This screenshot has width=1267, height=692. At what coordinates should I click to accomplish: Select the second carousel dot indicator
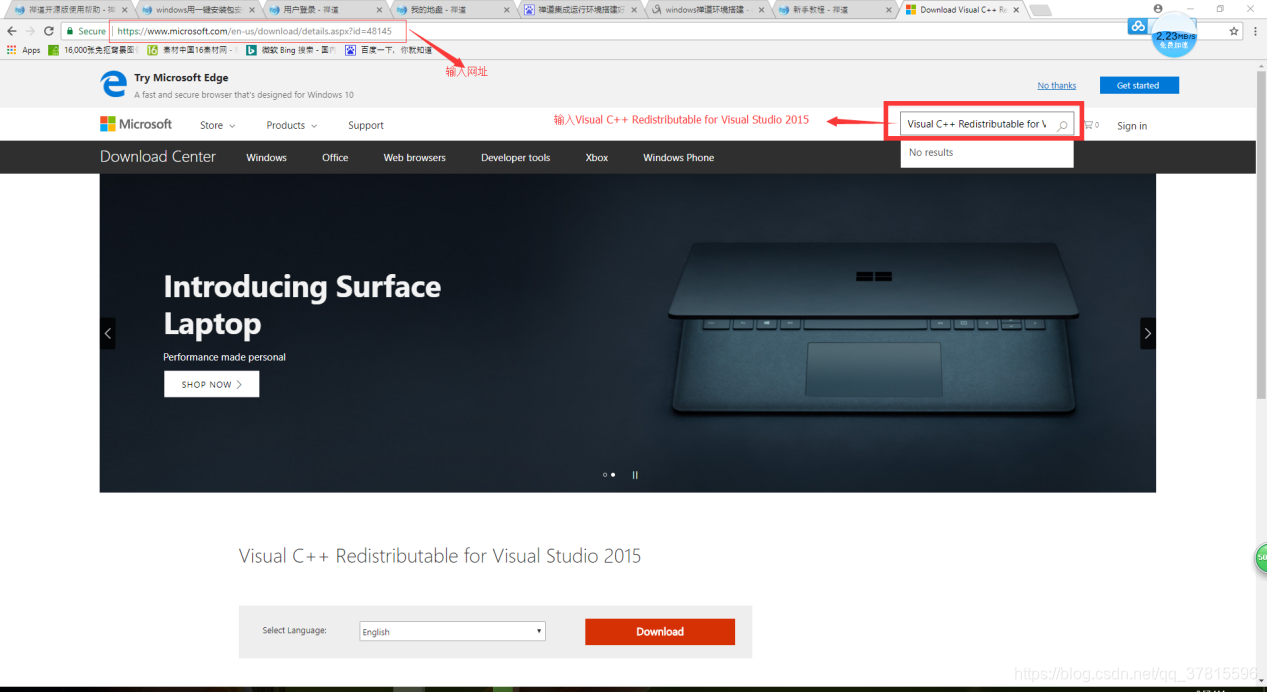click(x=613, y=475)
